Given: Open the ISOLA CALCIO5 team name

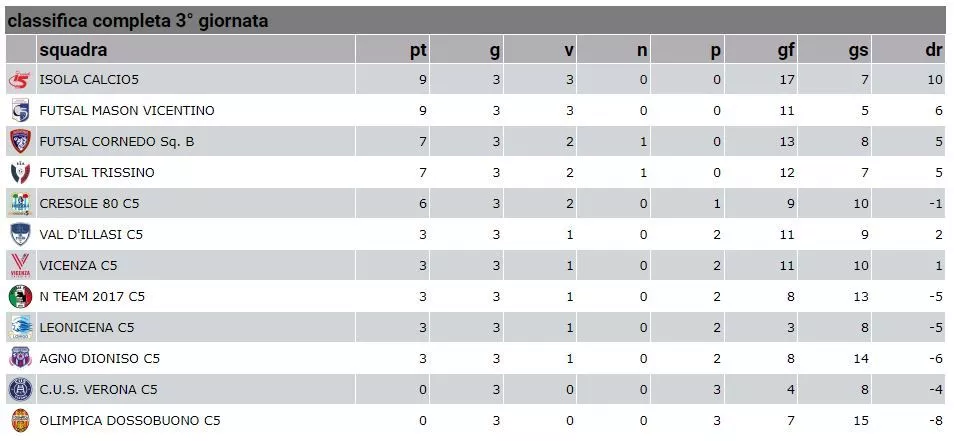Looking at the screenshot, I should 89,80.
